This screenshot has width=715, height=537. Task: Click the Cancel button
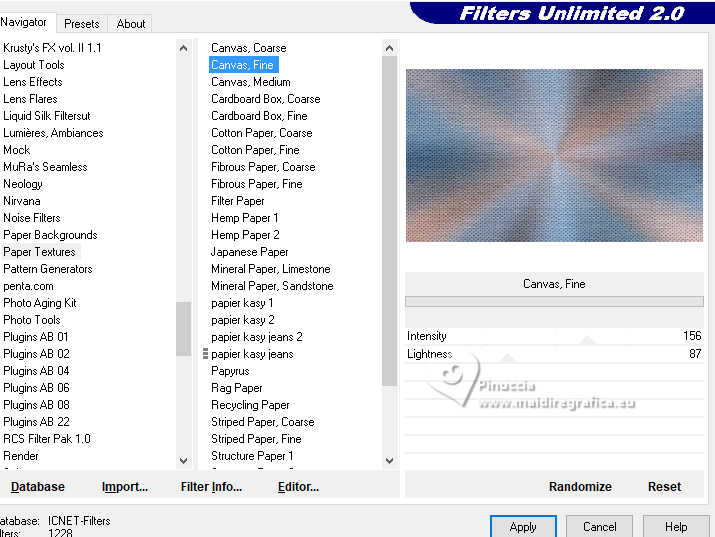pyautogui.click(x=599, y=527)
